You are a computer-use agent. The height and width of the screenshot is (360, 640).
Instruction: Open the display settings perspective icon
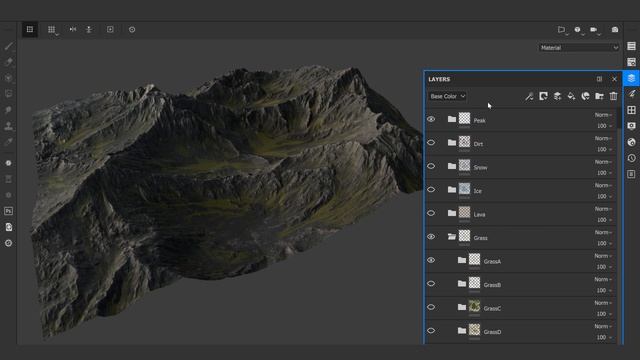(562, 30)
